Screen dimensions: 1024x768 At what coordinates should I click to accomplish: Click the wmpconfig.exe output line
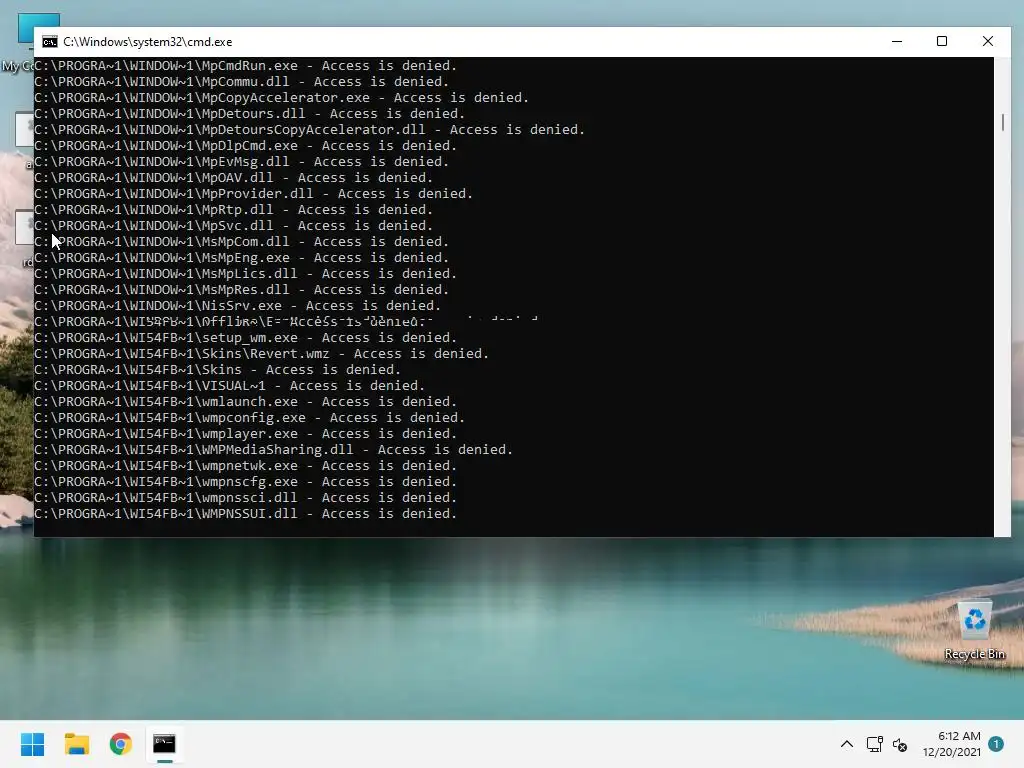(249, 417)
